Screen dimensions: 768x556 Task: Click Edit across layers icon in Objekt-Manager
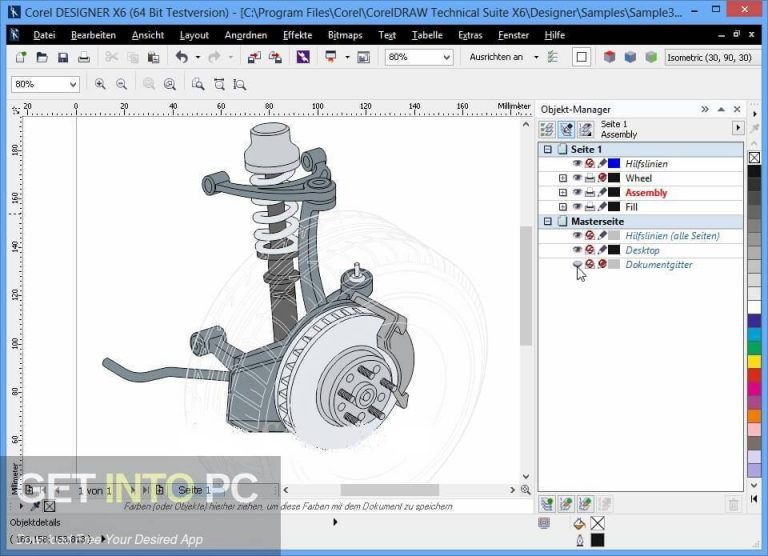(567, 129)
